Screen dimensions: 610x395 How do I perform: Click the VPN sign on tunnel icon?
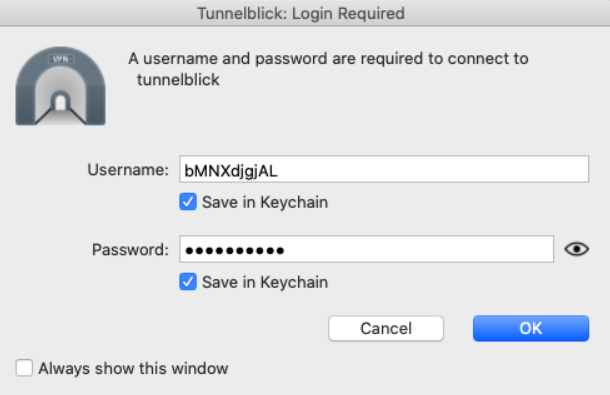coord(61,59)
